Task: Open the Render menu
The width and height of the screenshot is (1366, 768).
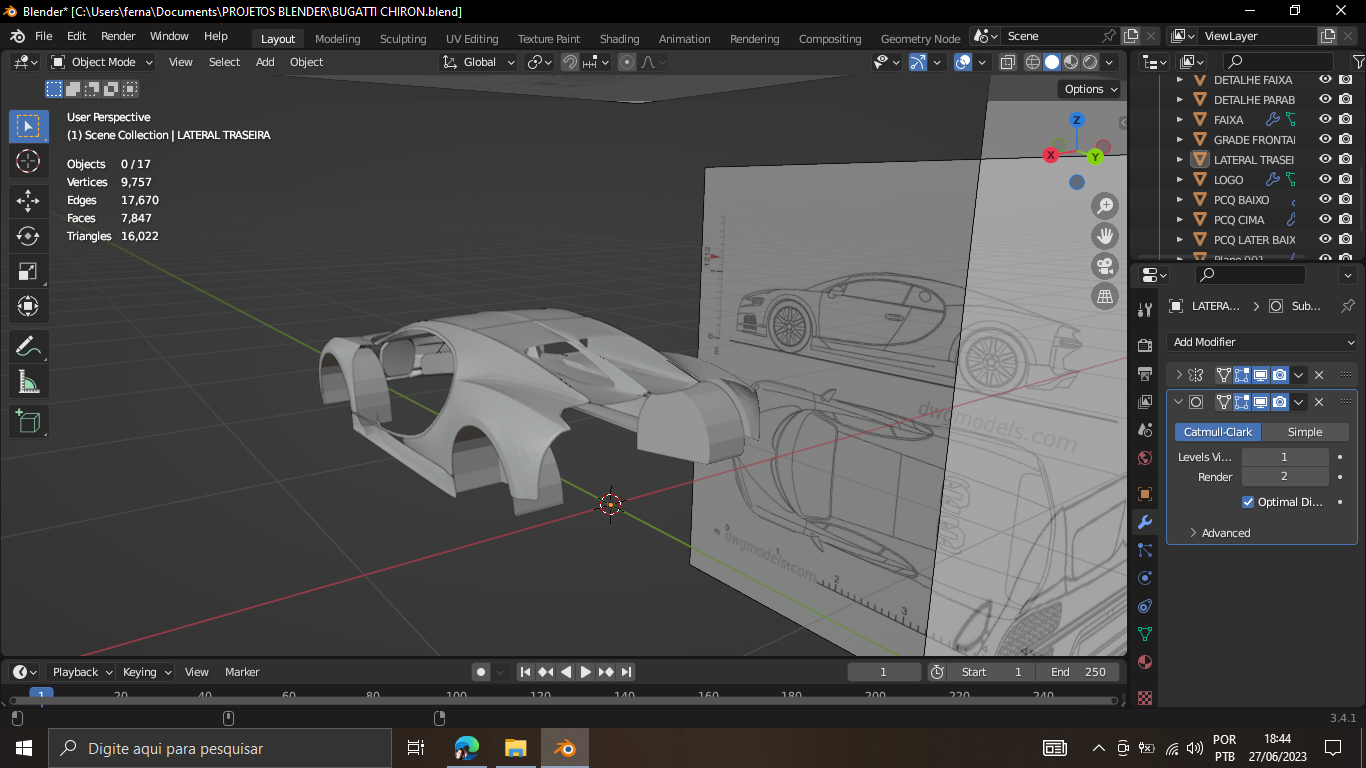Action: pos(118,36)
